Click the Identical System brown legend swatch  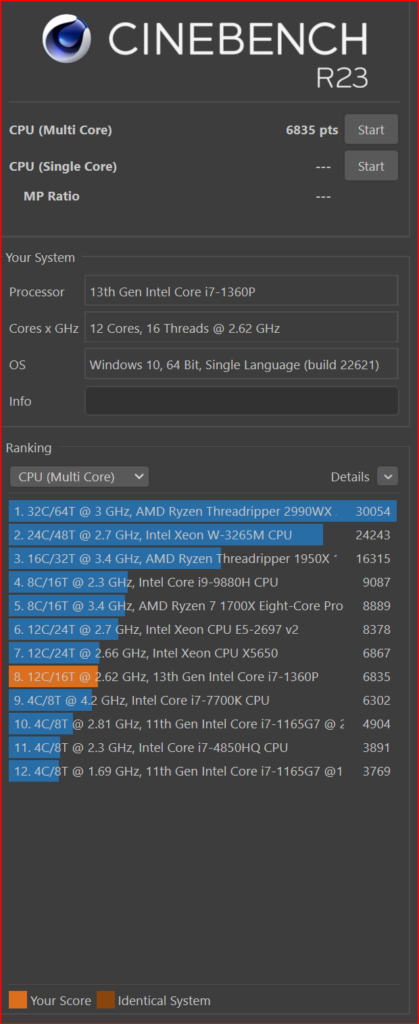[x=106, y=1000]
